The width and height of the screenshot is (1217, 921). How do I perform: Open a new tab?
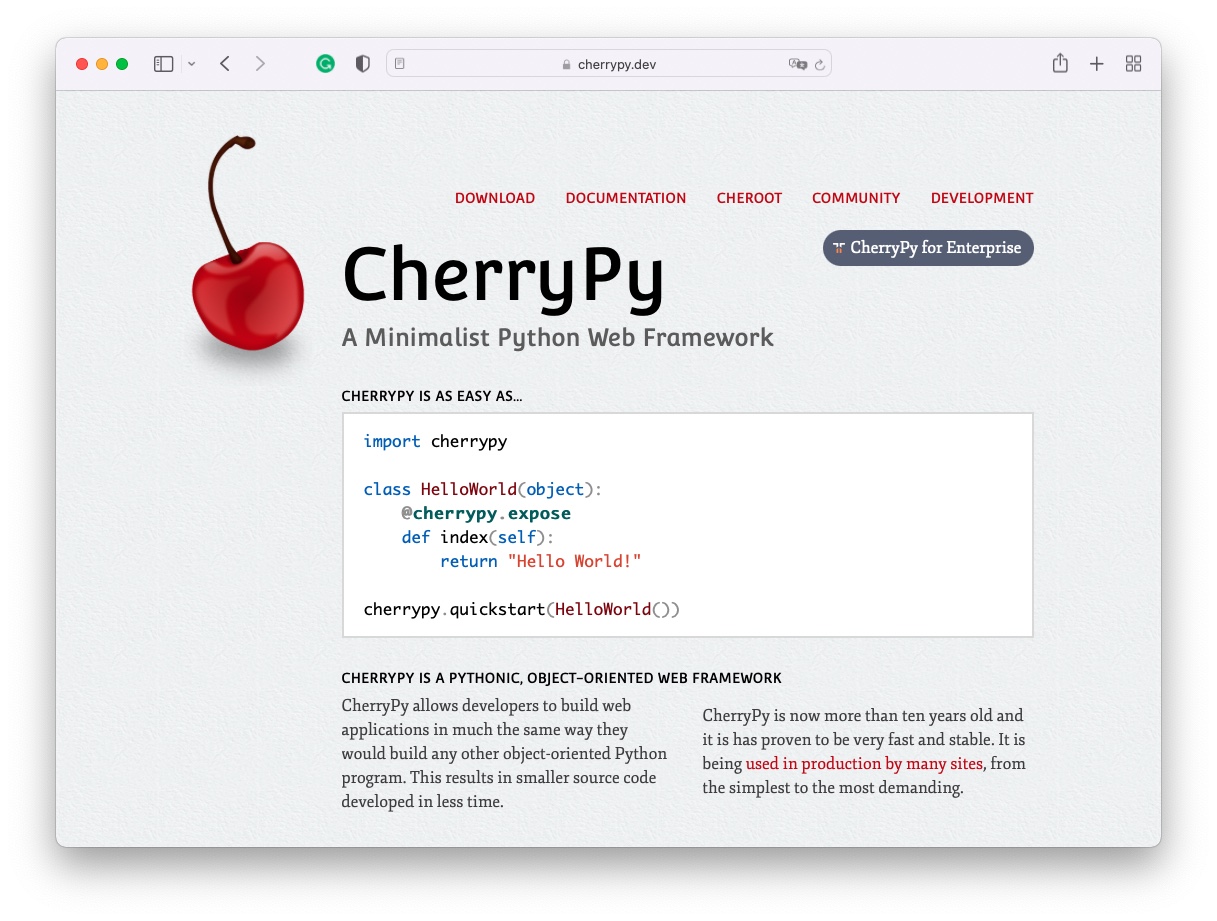point(1097,64)
